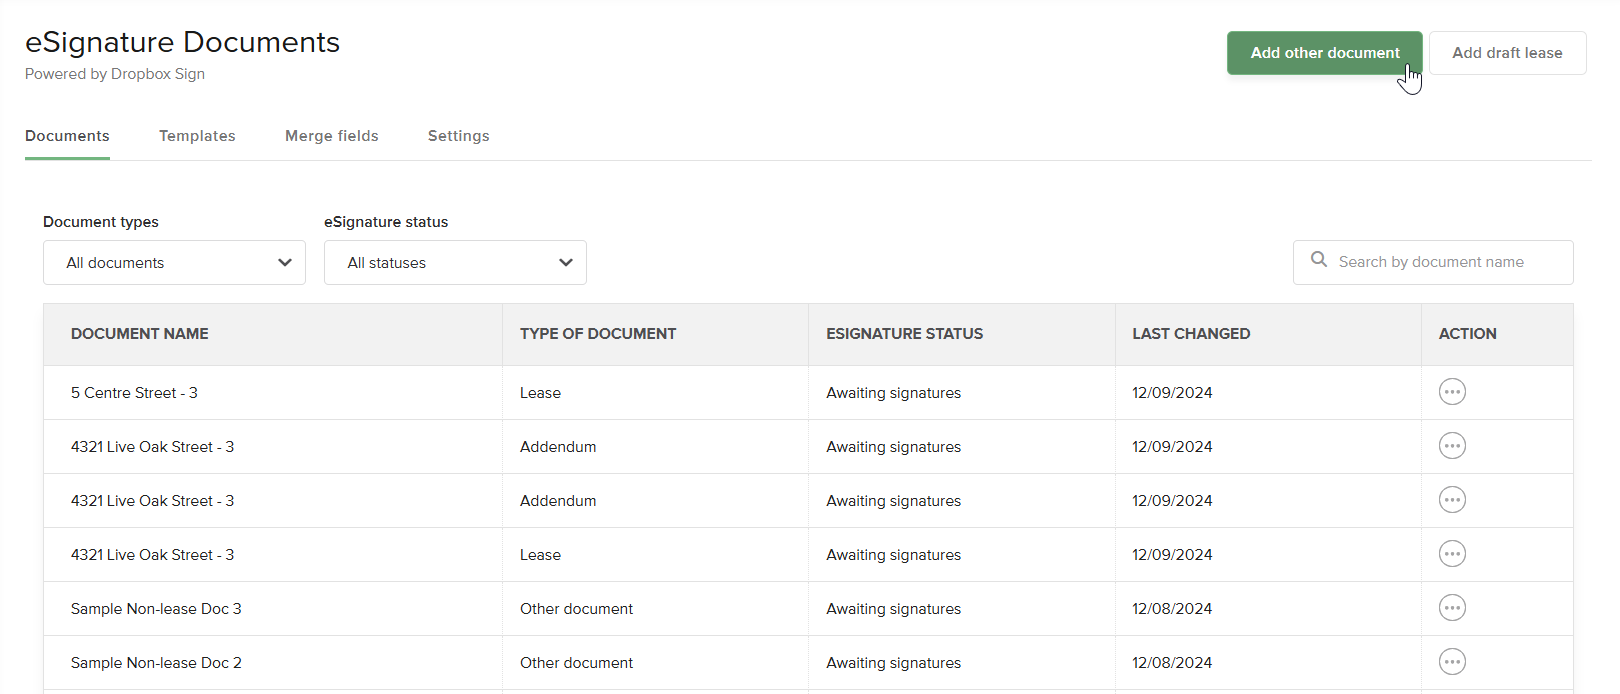Focus the Search by document name field

pyautogui.click(x=1433, y=262)
